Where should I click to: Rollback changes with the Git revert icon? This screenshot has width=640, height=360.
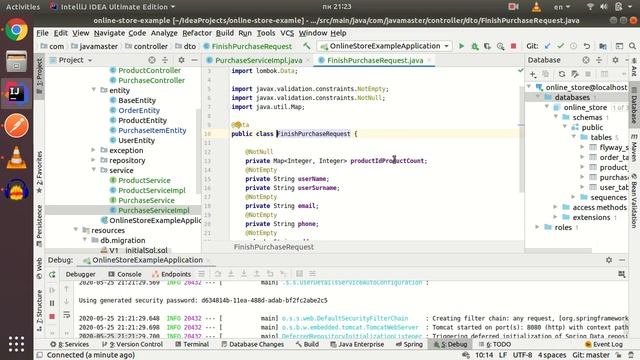coord(587,46)
